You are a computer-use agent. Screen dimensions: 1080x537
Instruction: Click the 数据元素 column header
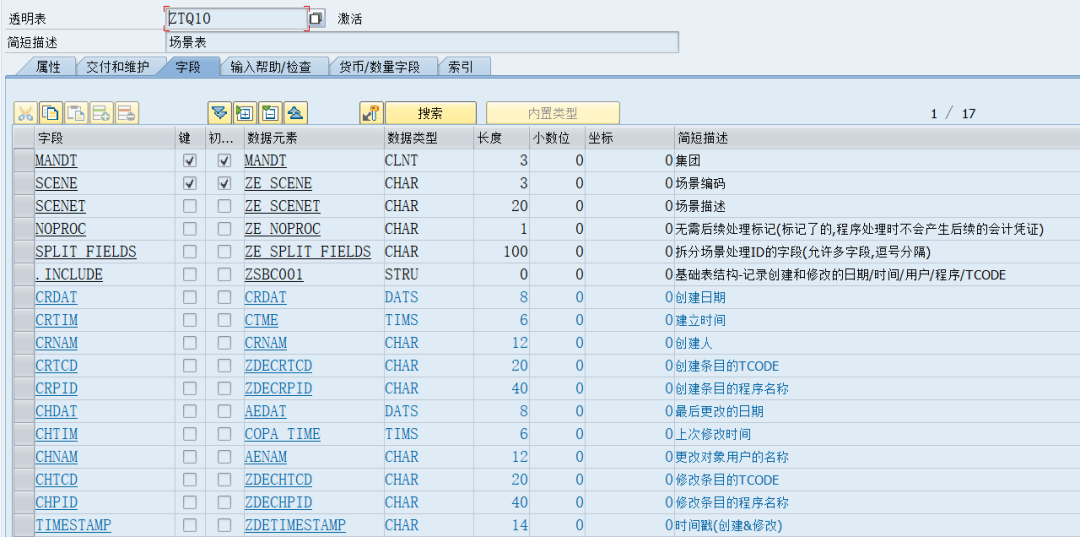click(313, 138)
